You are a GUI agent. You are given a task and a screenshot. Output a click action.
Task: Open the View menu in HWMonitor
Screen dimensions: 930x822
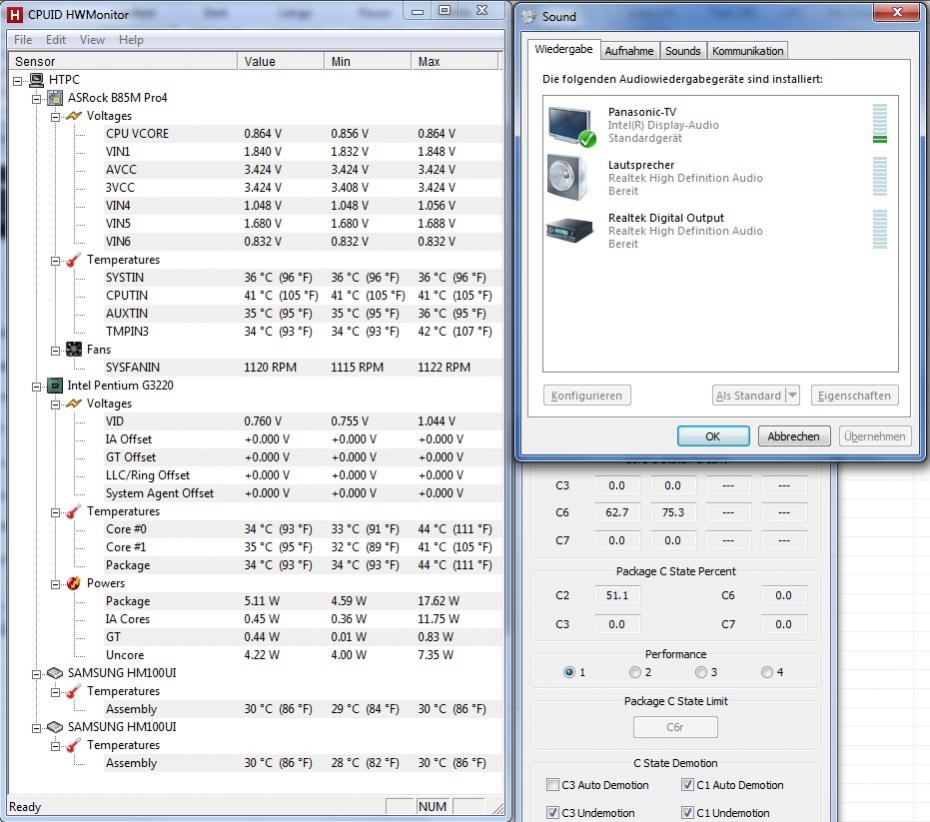92,40
